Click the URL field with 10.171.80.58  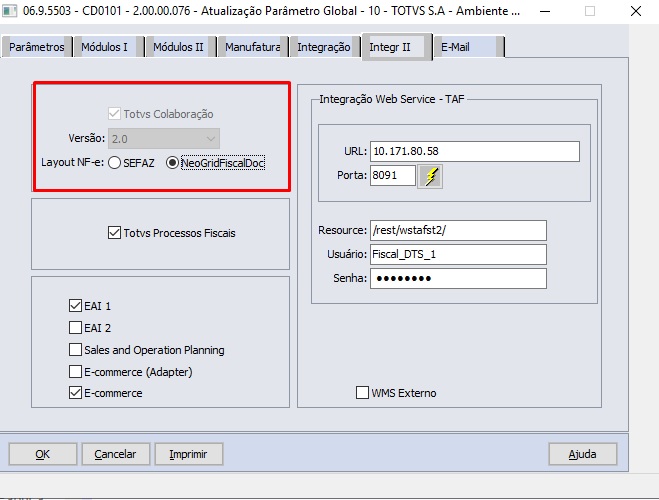[x=475, y=151]
